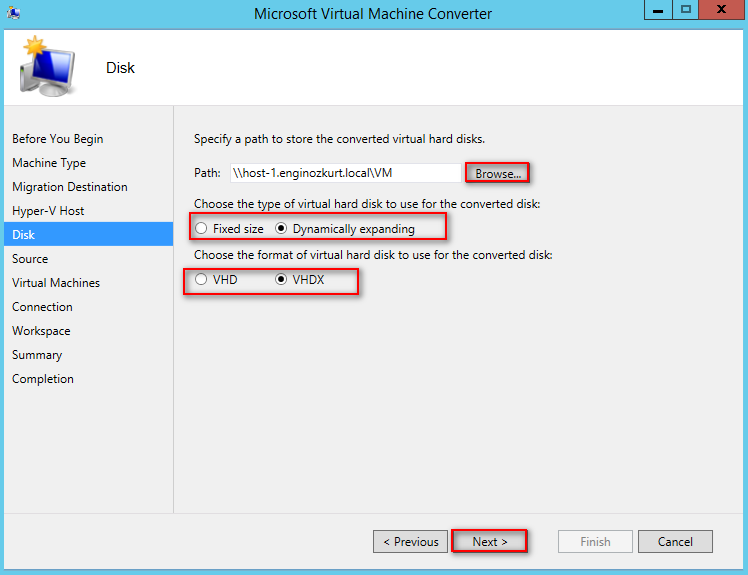Click the Browse... button
This screenshot has width=748, height=575.
498,173
